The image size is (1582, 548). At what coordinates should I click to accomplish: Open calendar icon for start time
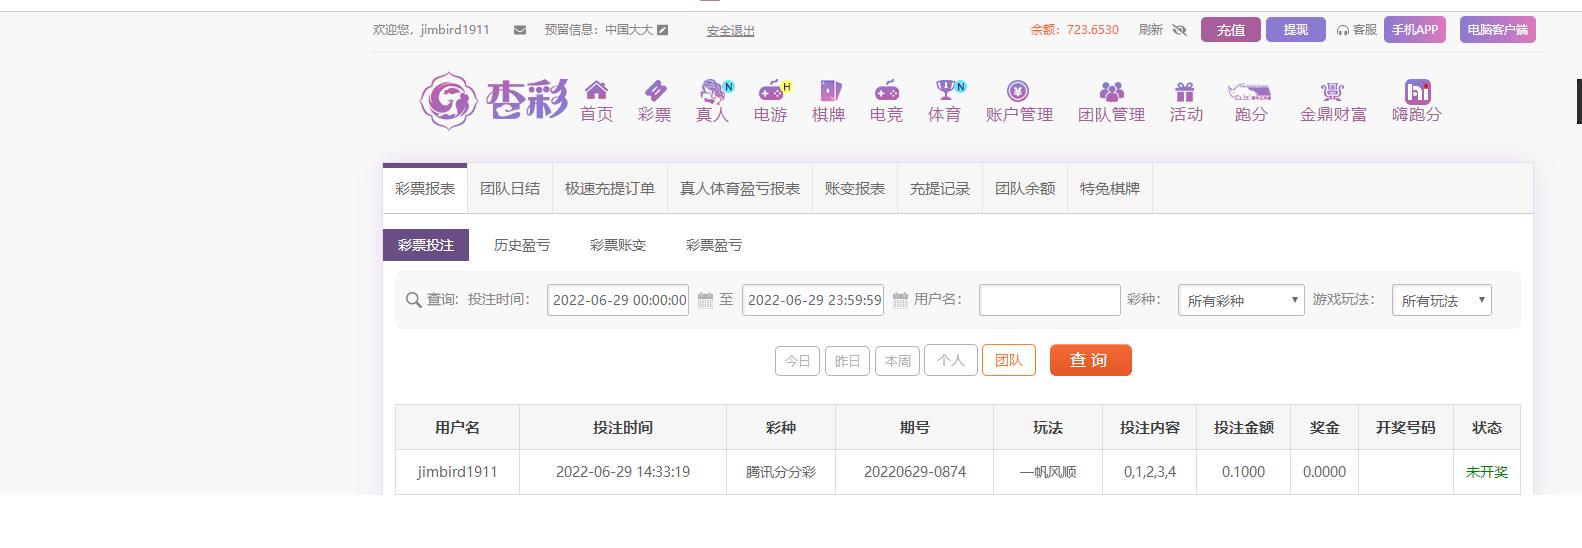tap(705, 300)
